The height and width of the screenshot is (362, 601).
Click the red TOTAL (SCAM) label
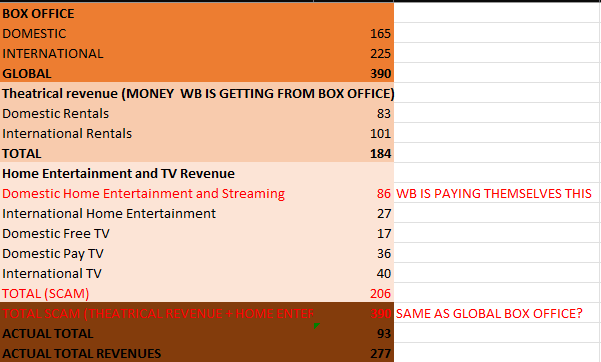[46, 294]
